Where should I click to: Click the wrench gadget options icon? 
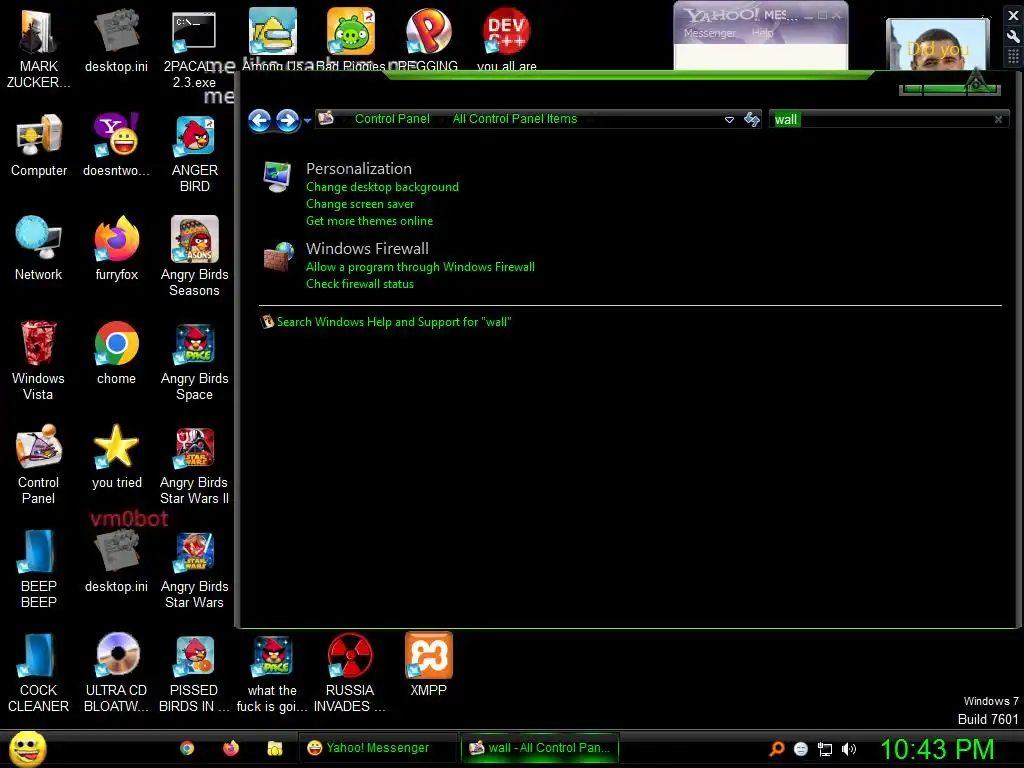[x=1013, y=36]
